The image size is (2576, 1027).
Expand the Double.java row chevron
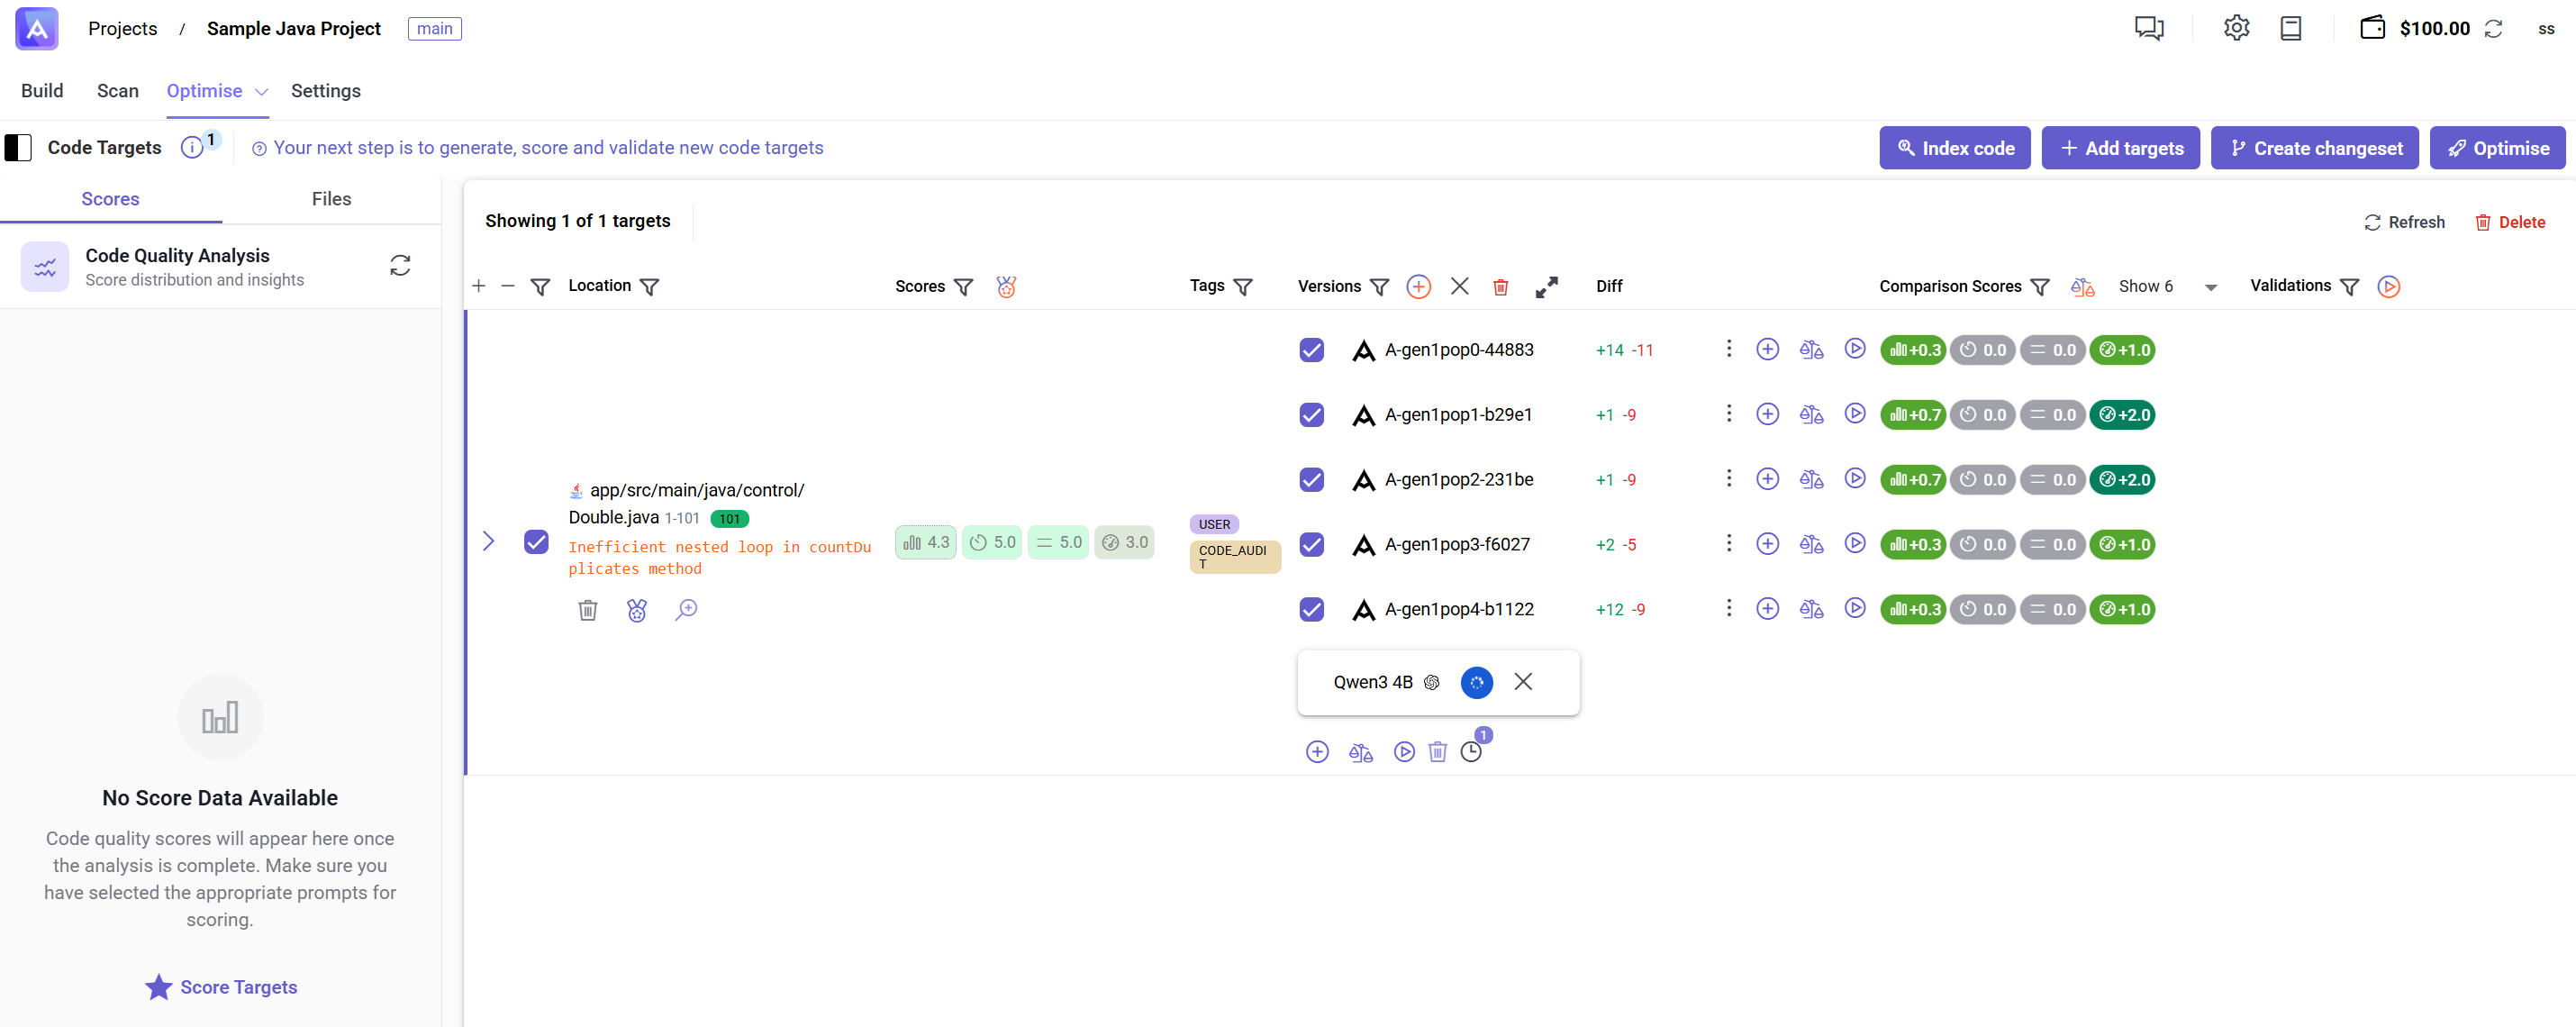coord(489,541)
